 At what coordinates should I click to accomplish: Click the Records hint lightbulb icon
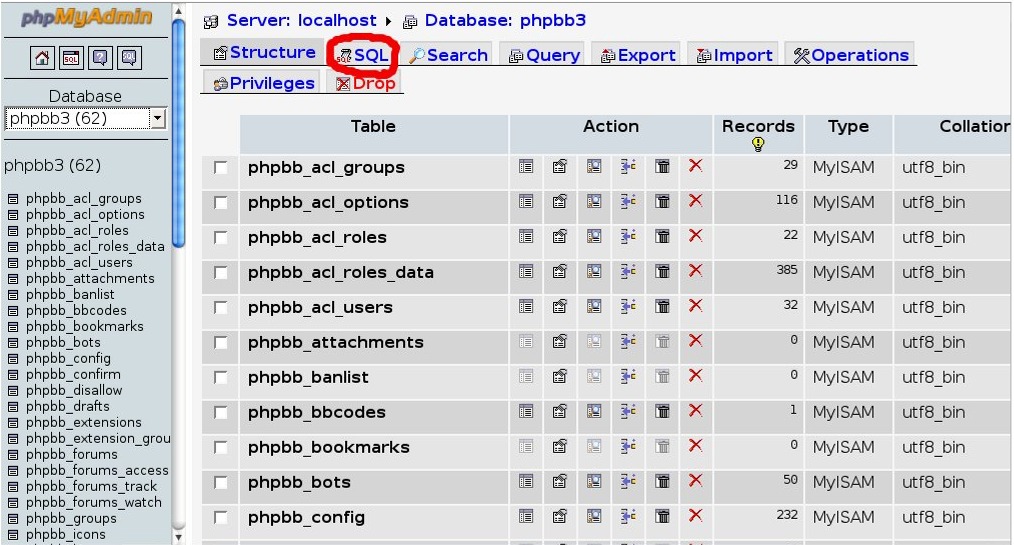(x=758, y=144)
